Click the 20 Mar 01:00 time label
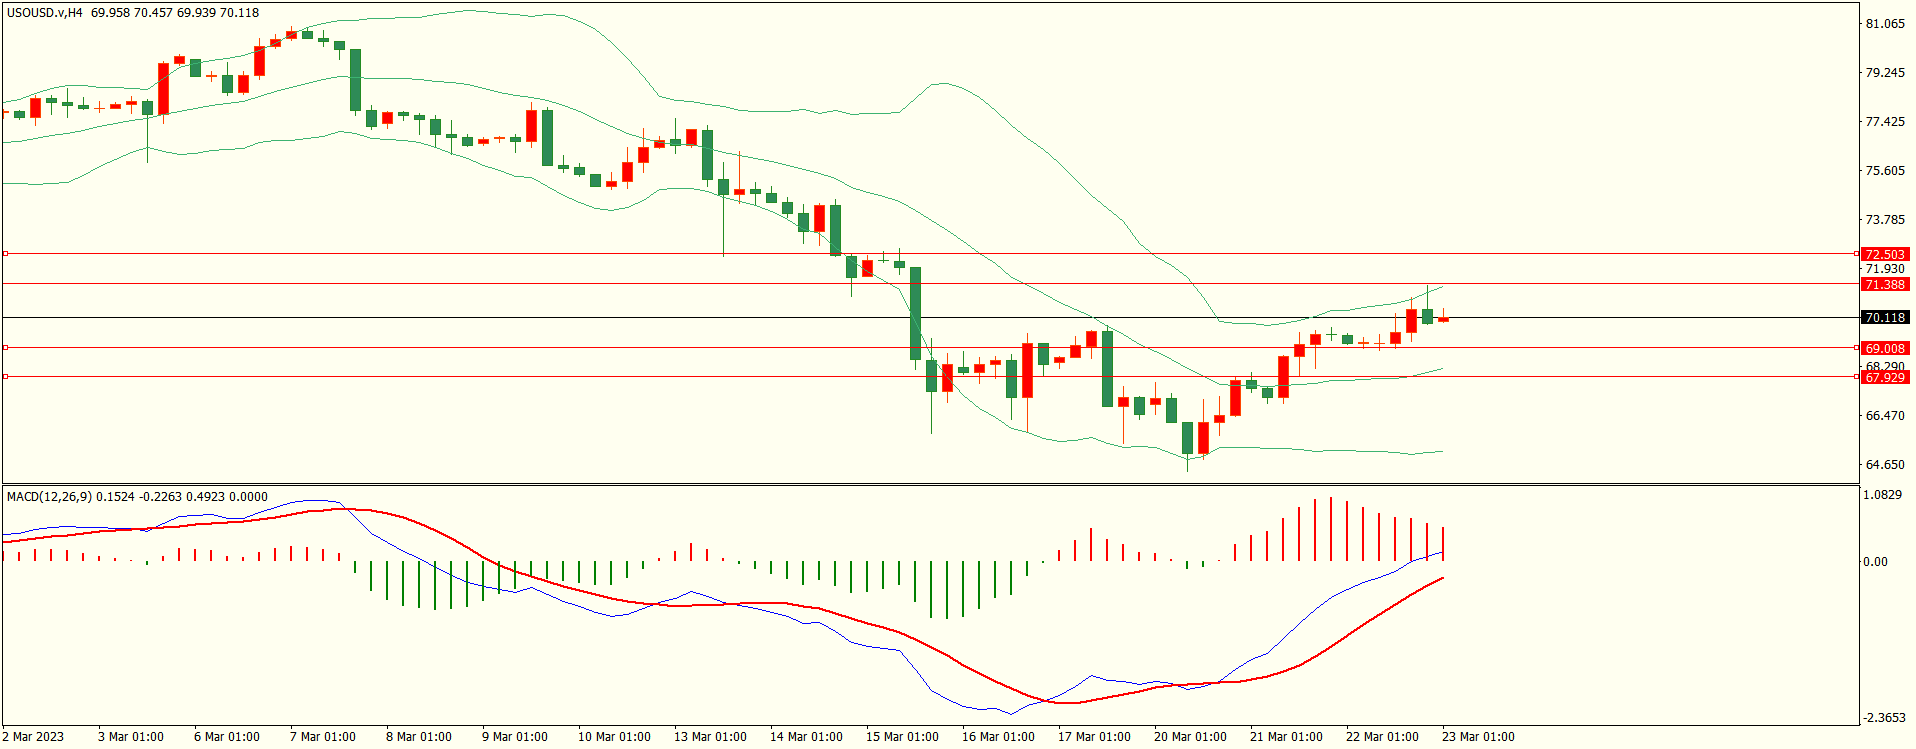1916x749 pixels. (1190, 737)
